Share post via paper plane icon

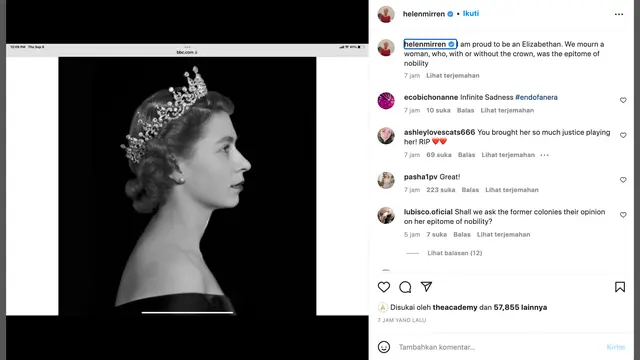coord(426,287)
